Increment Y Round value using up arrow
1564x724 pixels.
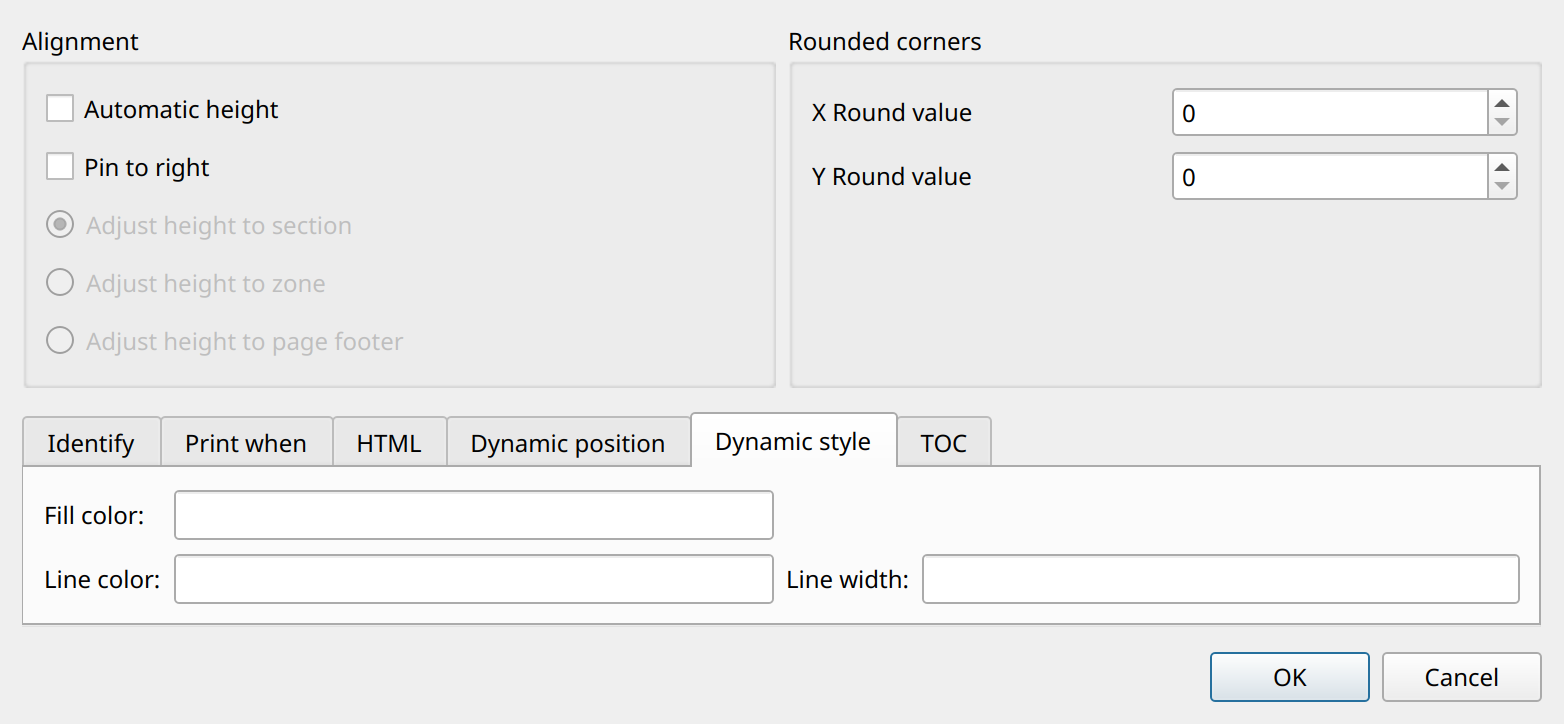click(1501, 166)
